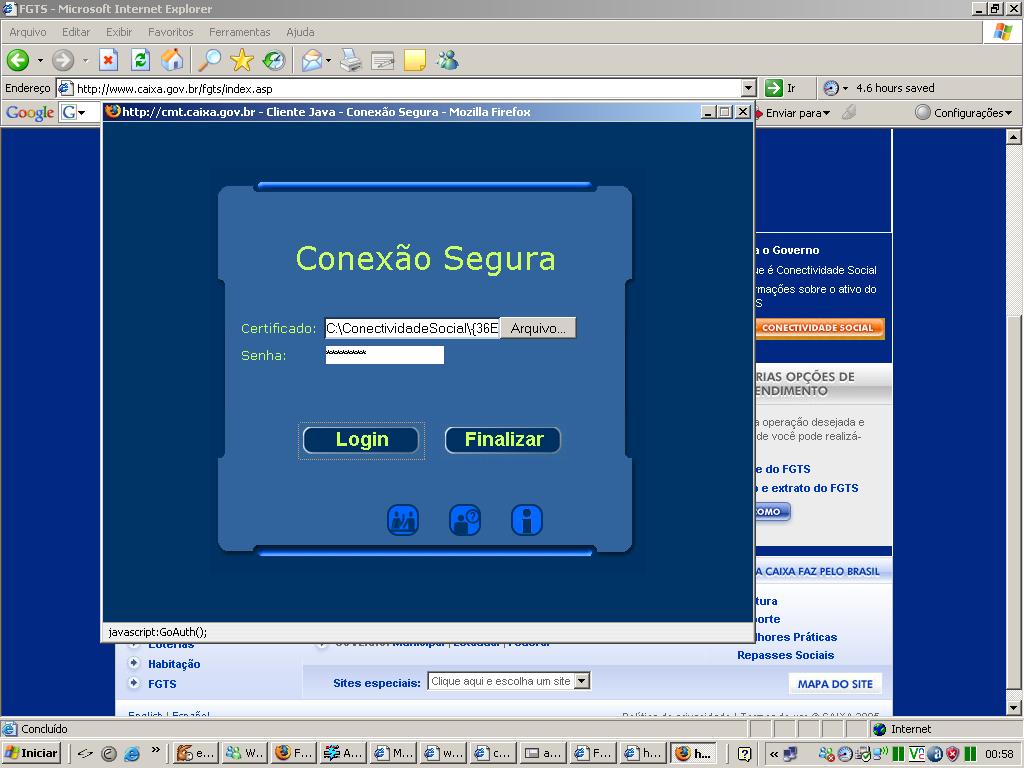This screenshot has height=768, width=1024.
Task: Open the Forward button history dropdown arrow
Action: pyautogui.click(x=86, y=61)
